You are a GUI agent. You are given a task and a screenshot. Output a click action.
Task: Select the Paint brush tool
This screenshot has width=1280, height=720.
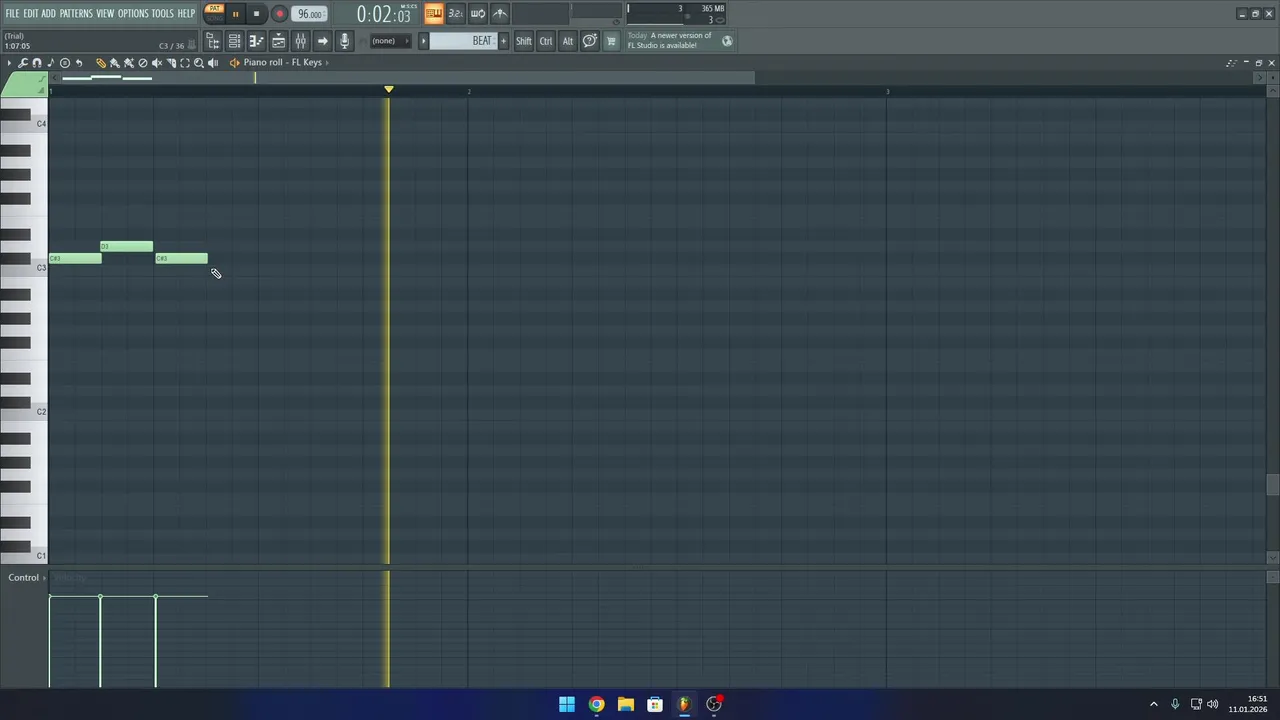114,62
